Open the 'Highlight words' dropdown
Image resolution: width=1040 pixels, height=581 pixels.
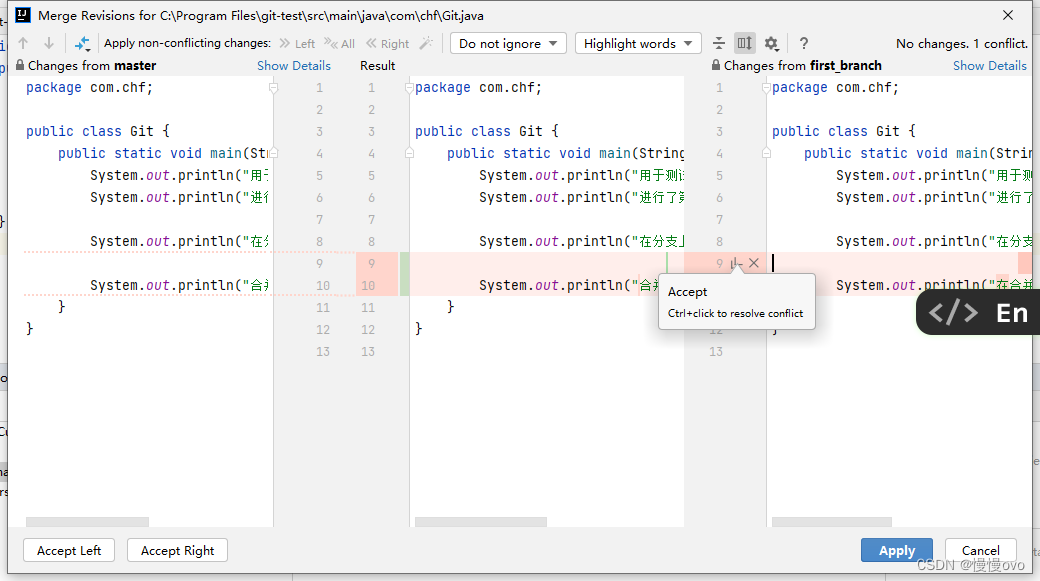638,44
